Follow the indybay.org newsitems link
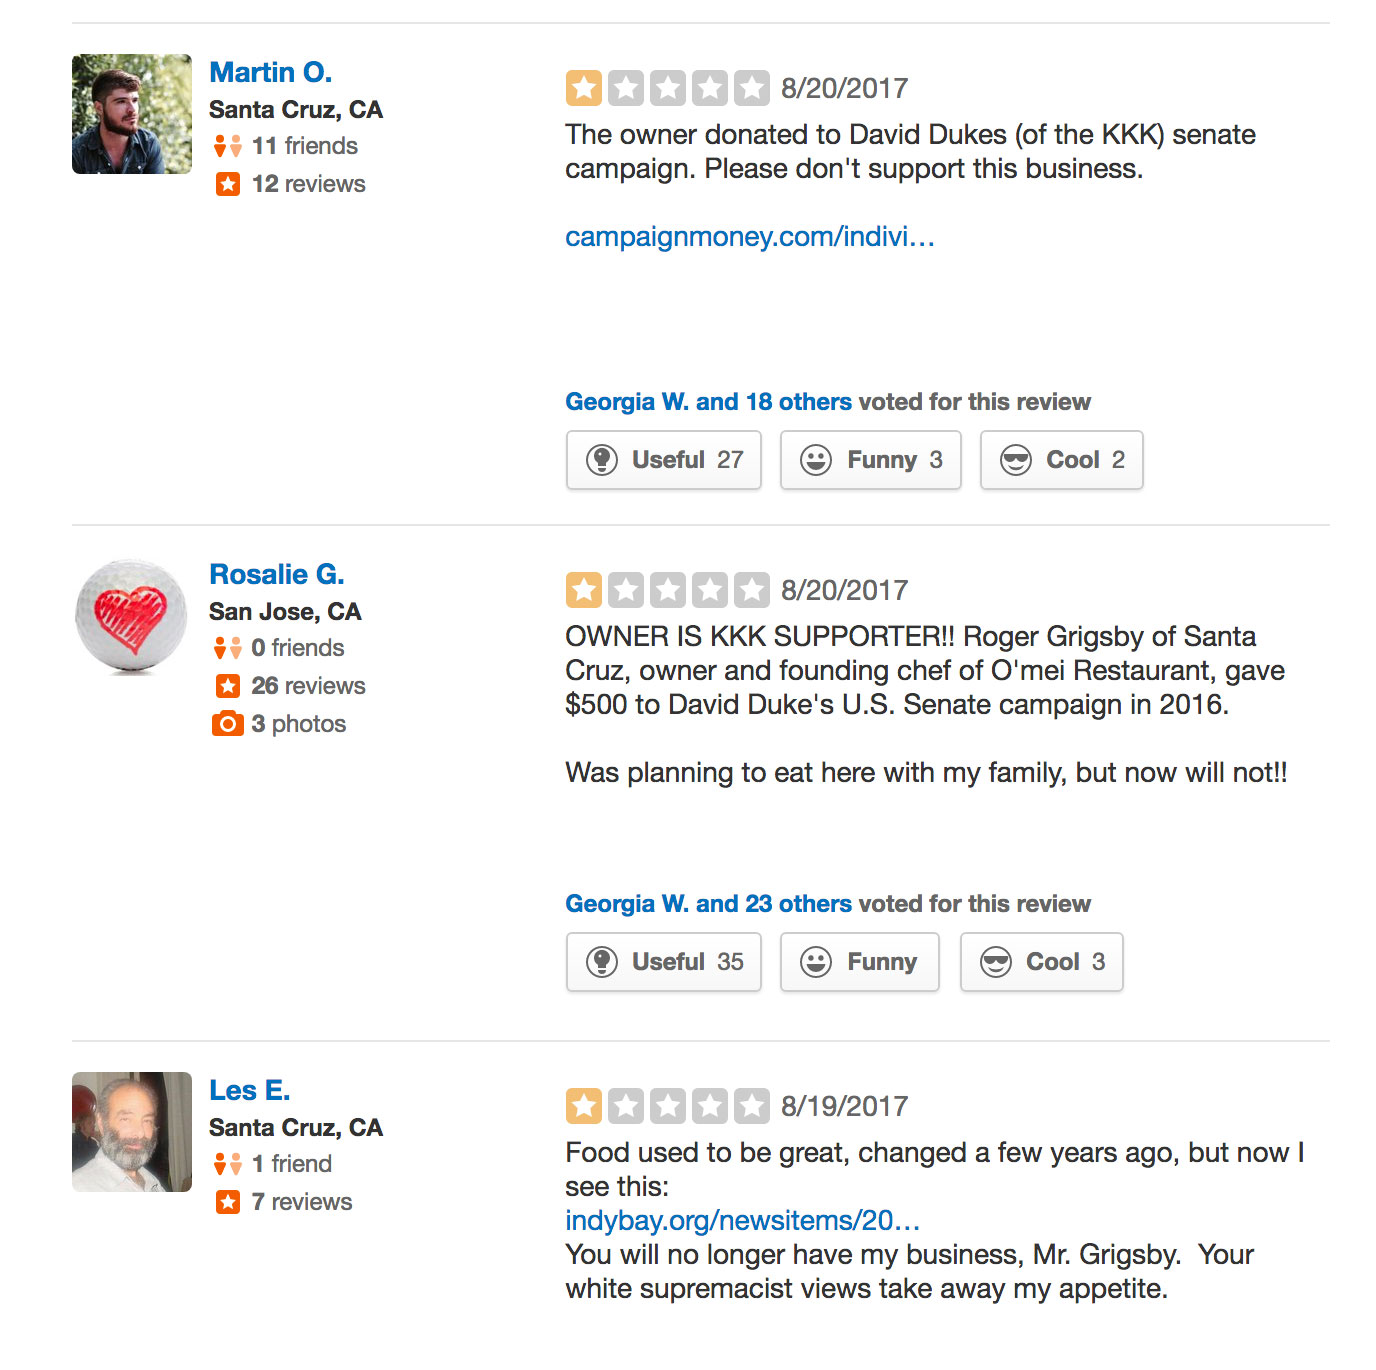This screenshot has height=1370, width=1376. pos(742,1221)
